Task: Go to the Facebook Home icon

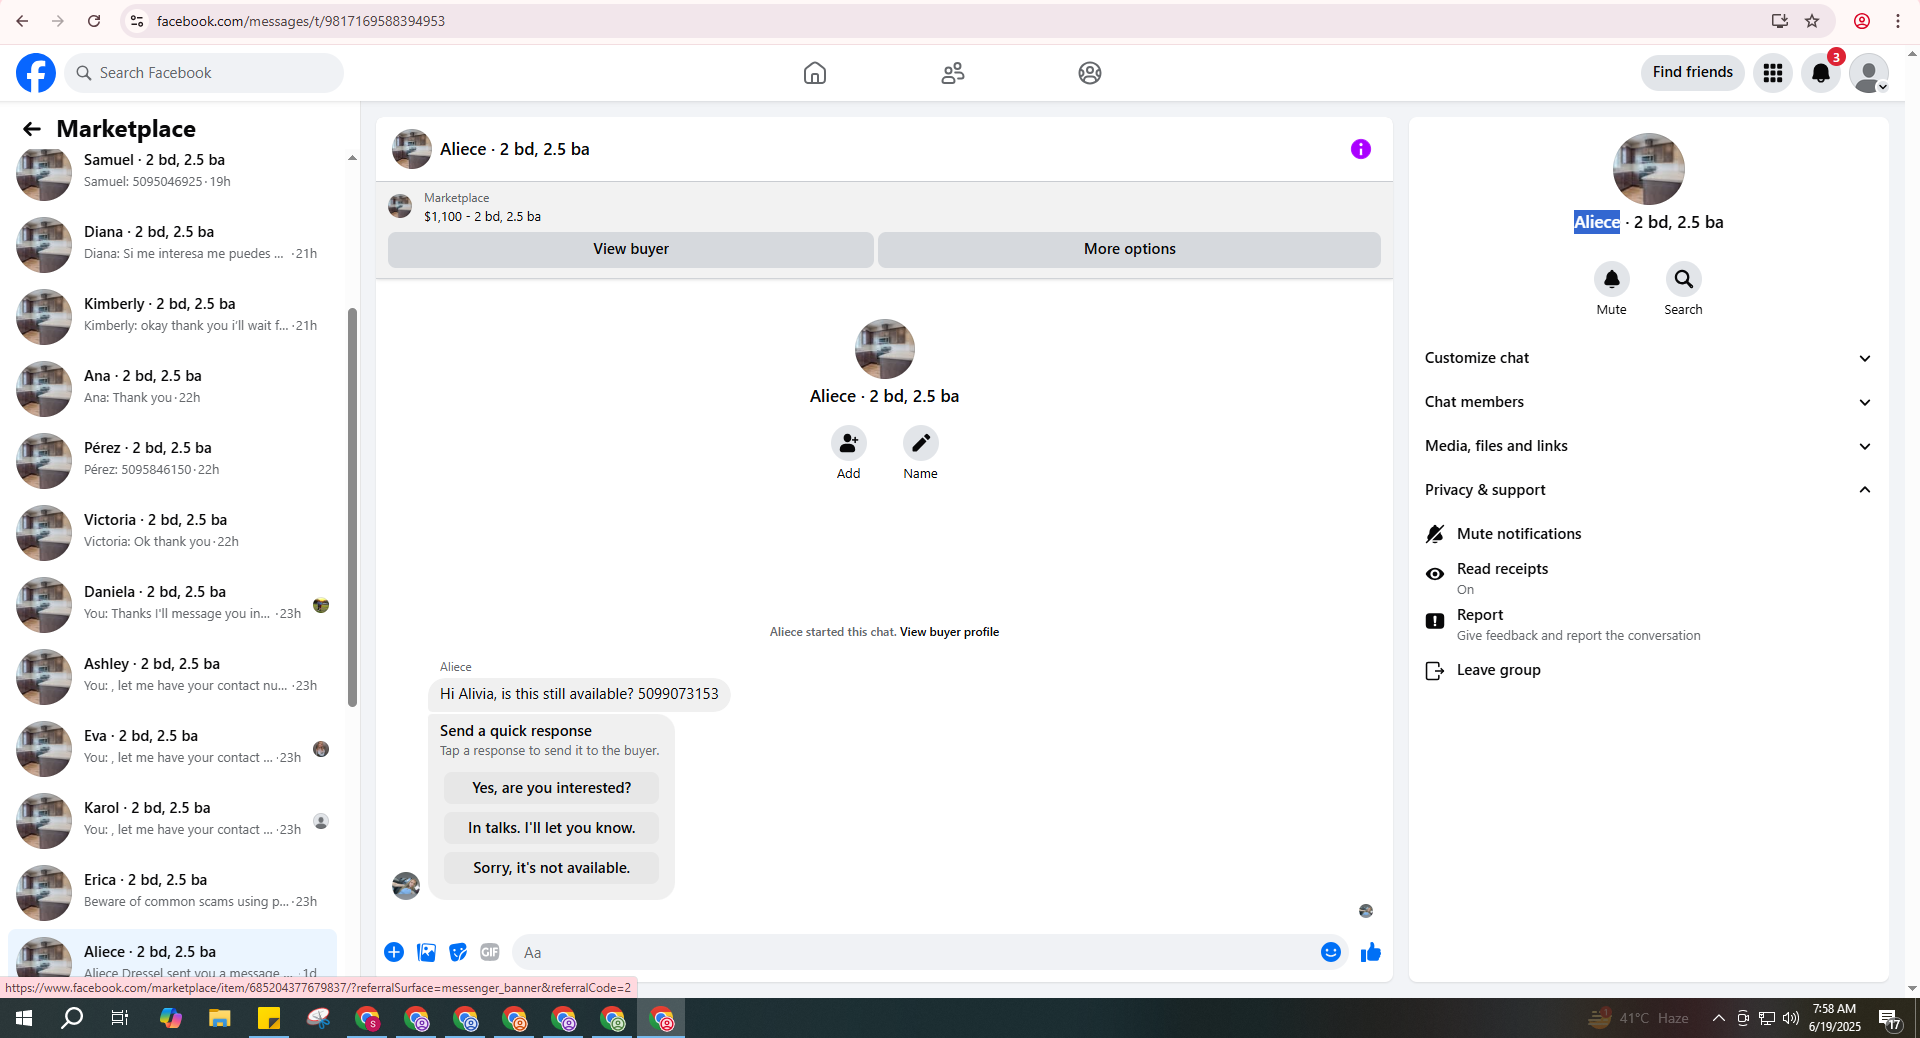Action: click(x=815, y=73)
